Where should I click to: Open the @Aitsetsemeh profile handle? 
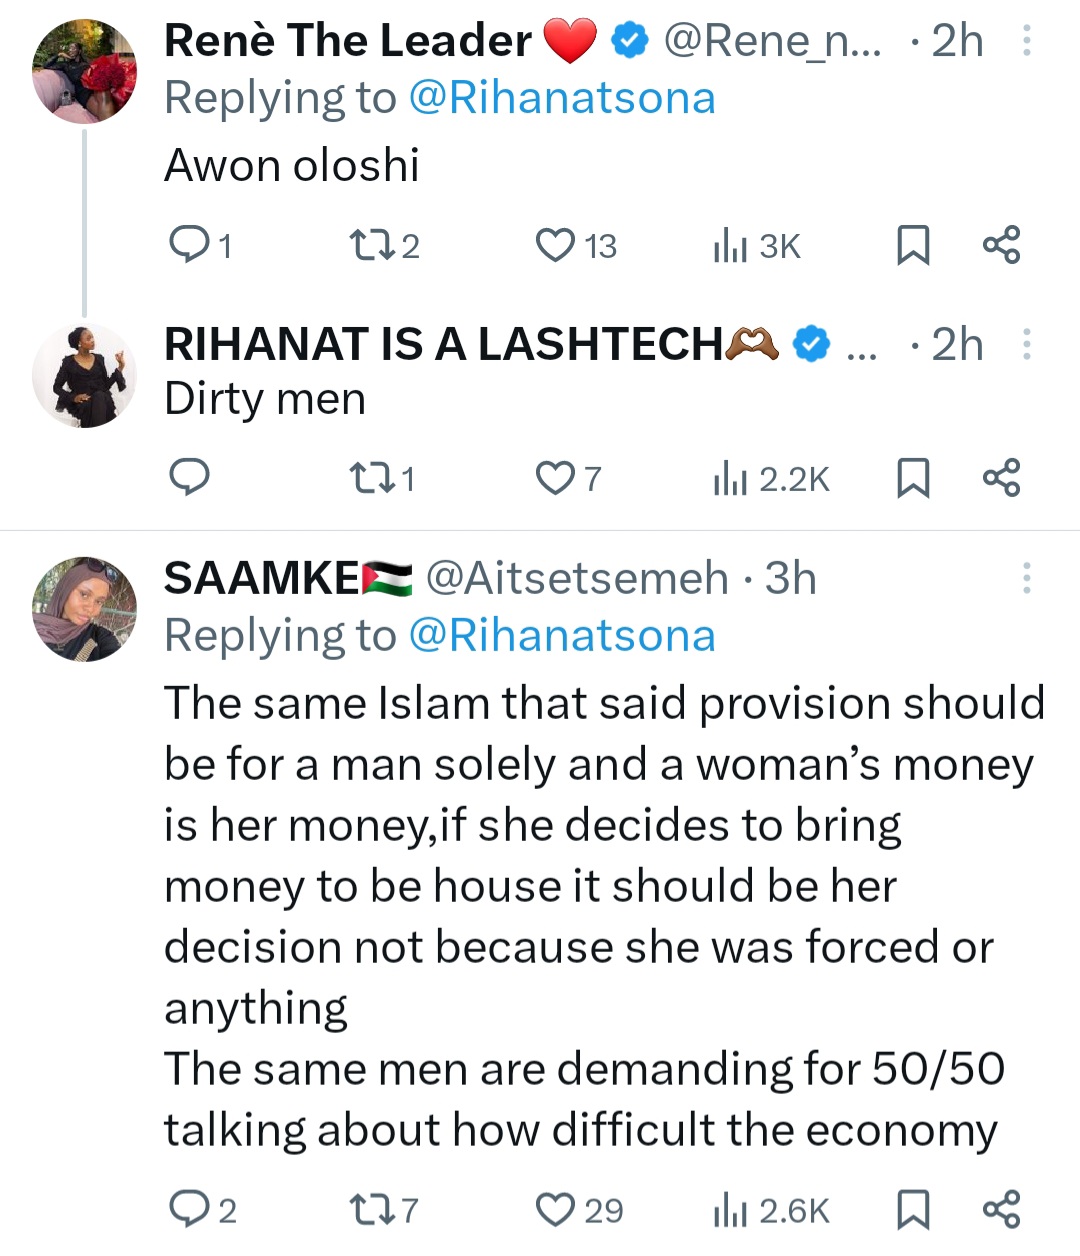577,578
